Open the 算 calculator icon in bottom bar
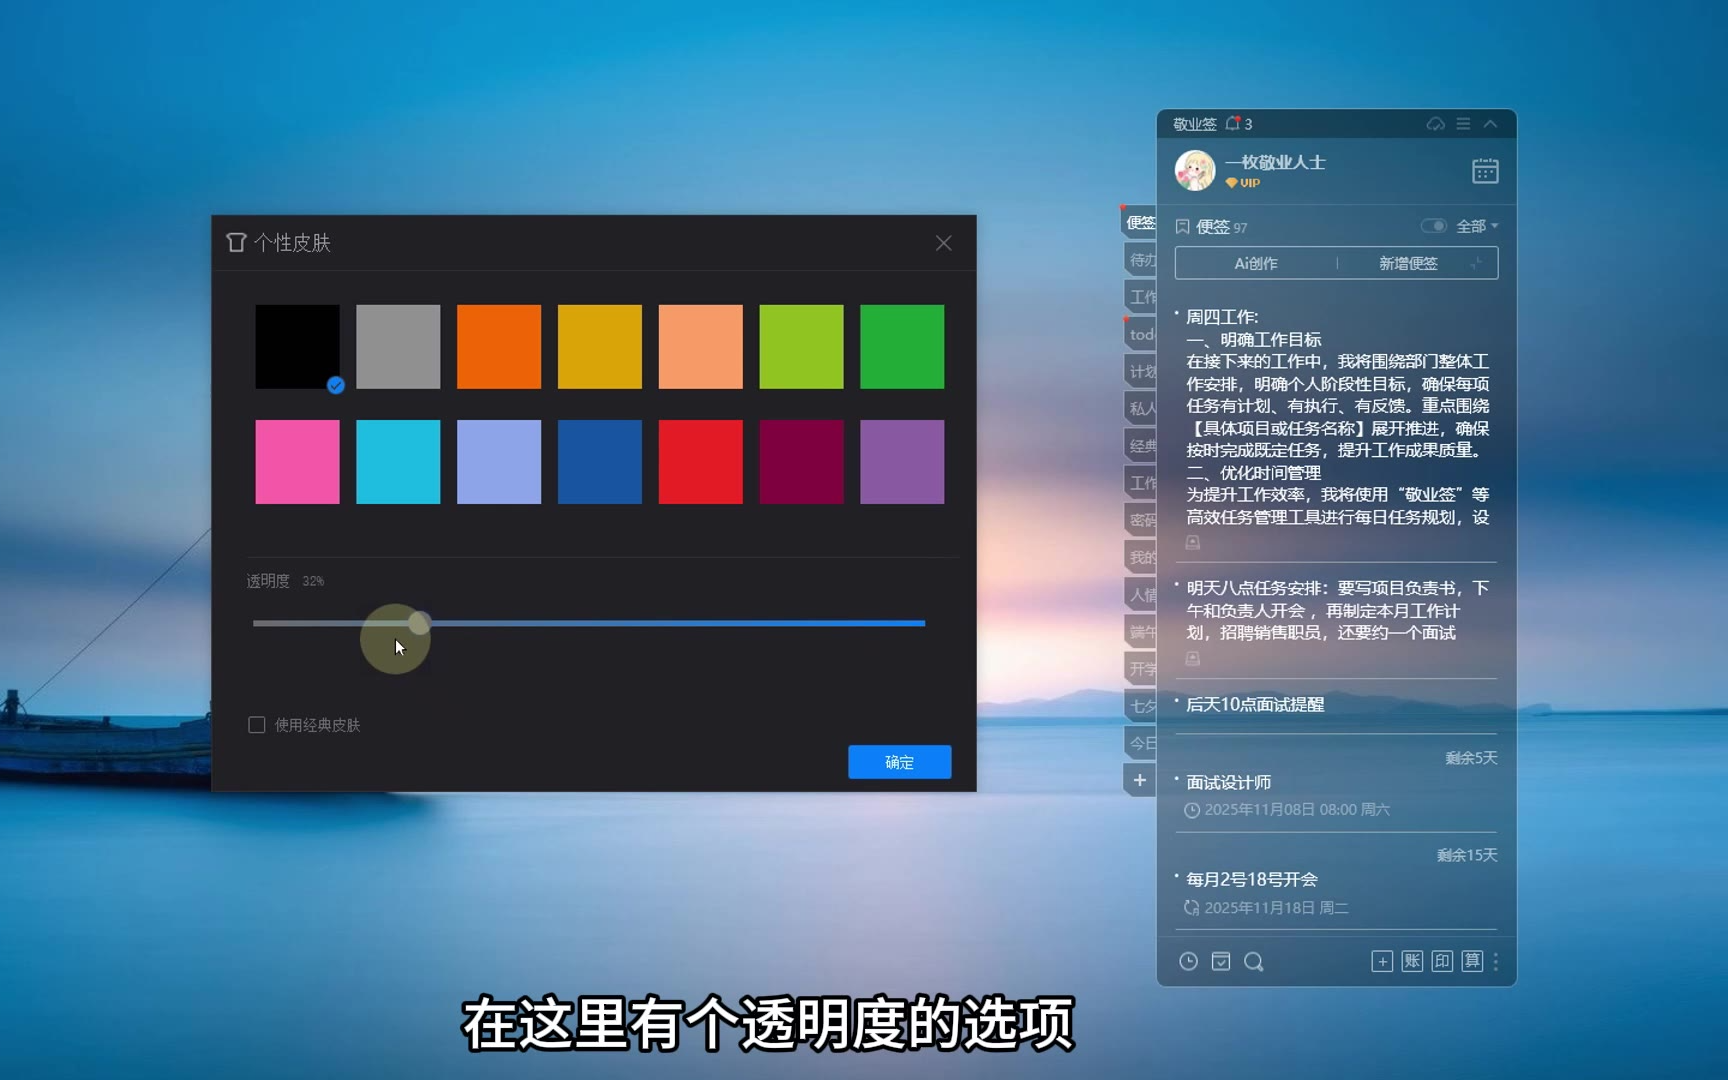 coord(1472,962)
